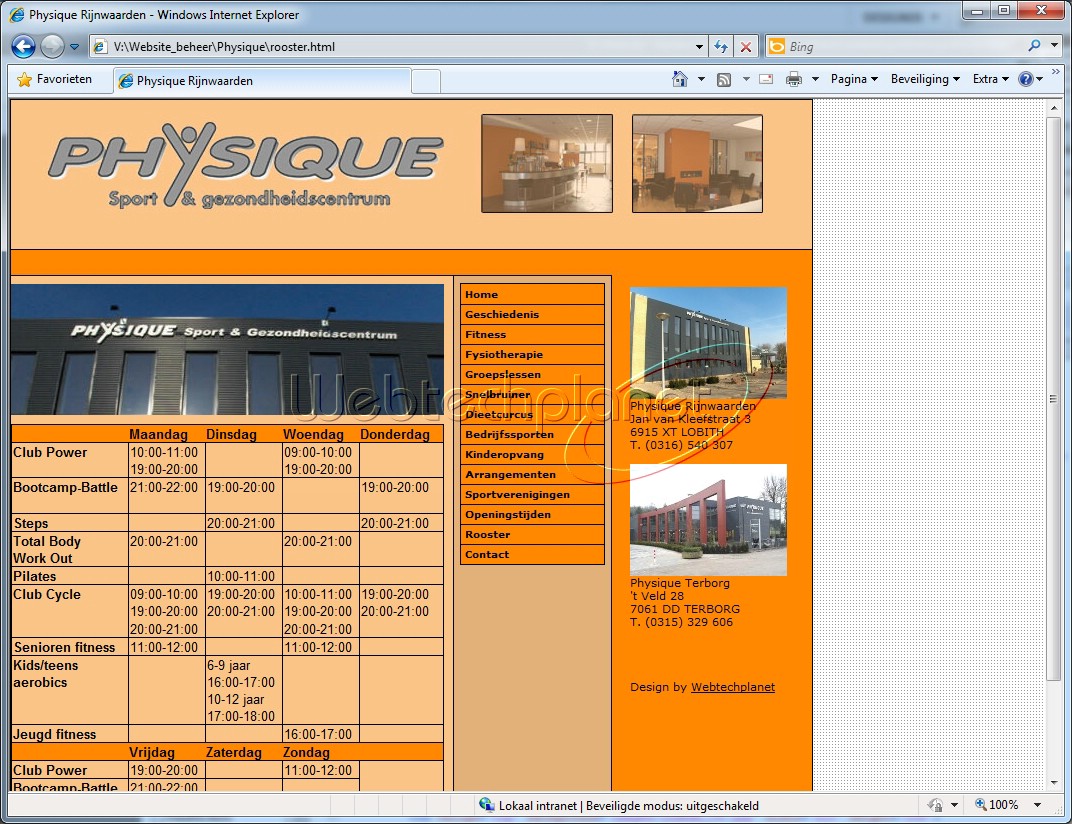Select Jeugd fitness 16:00-17:00 cell
1072x824 pixels.
321,734
